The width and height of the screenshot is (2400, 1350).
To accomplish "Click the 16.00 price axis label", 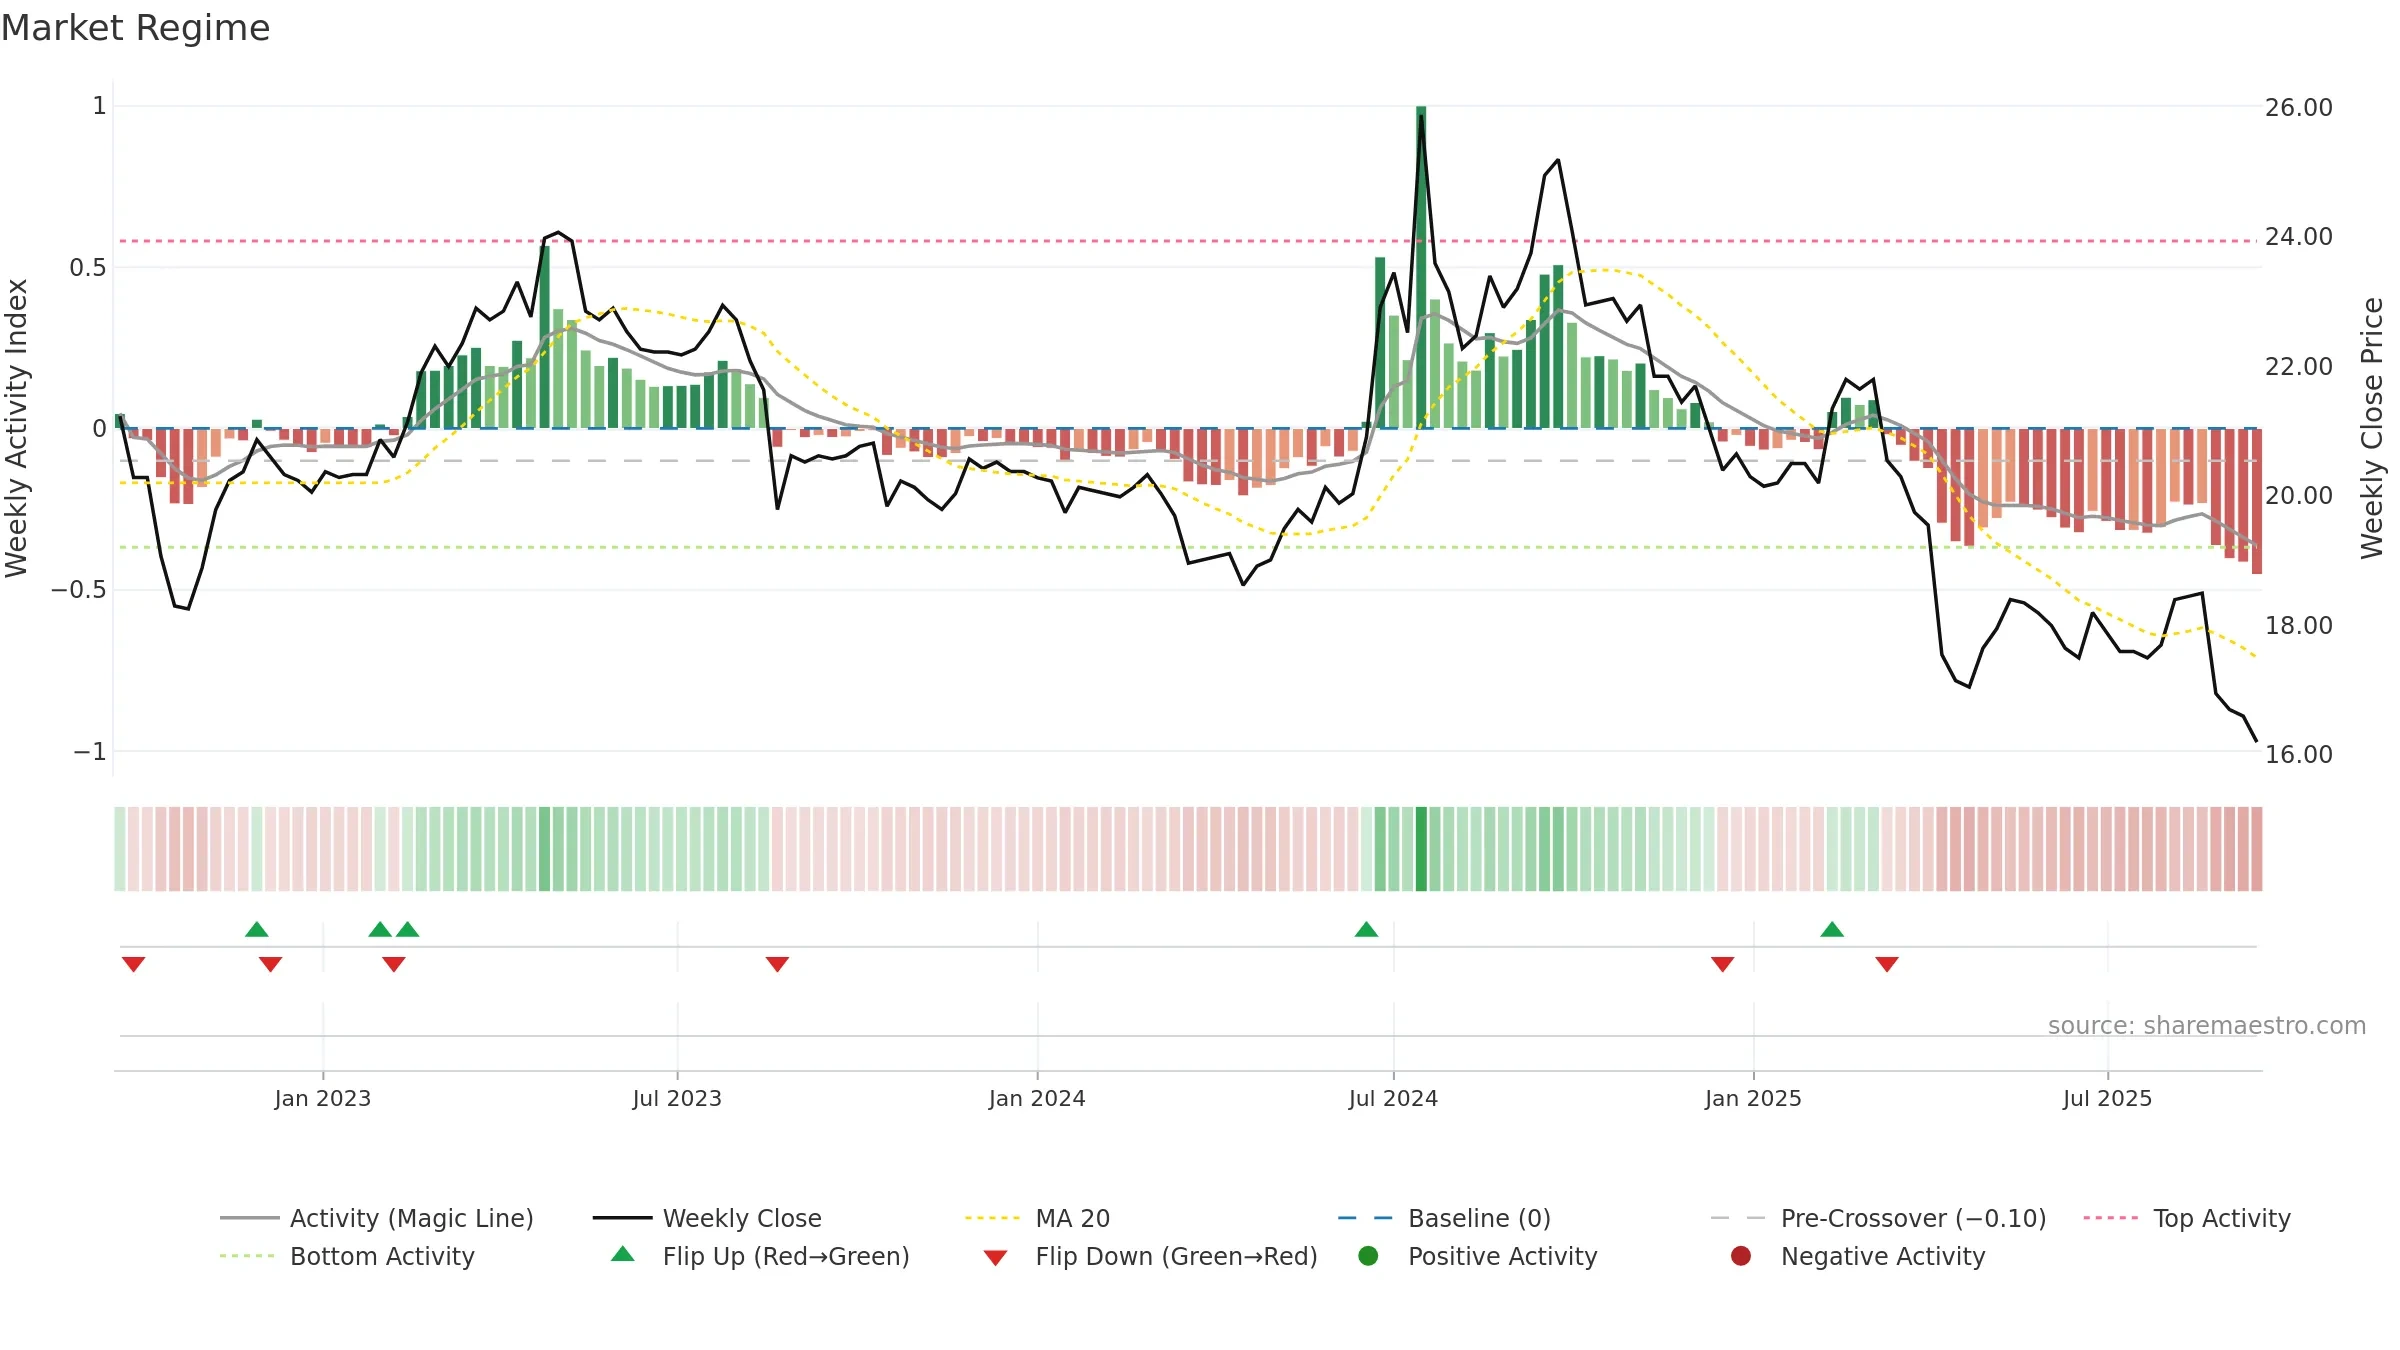I will click(x=2298, y=754).
